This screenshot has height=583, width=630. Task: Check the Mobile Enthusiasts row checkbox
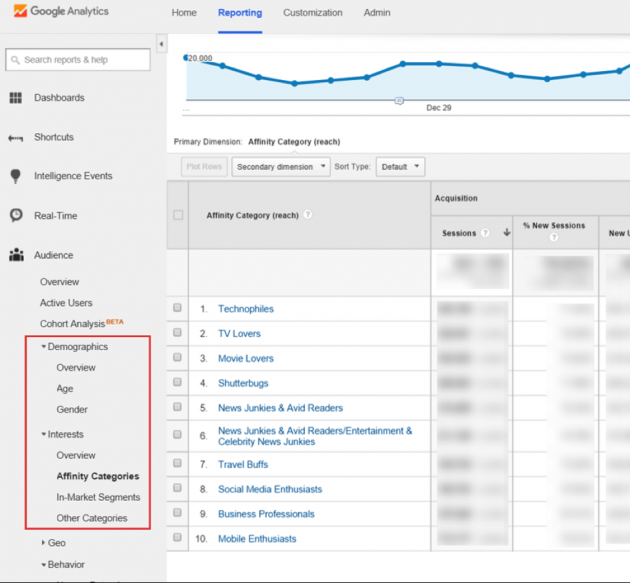(177, 538)
